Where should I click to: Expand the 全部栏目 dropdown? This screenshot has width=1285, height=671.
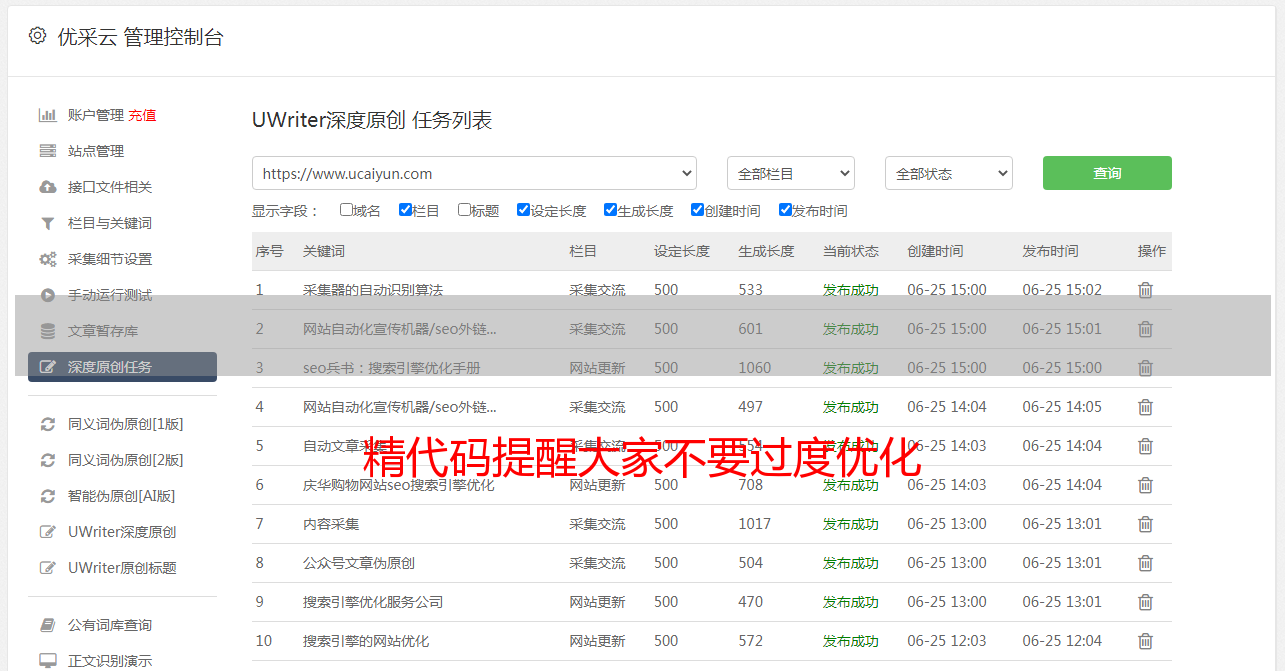pos(790,173)
